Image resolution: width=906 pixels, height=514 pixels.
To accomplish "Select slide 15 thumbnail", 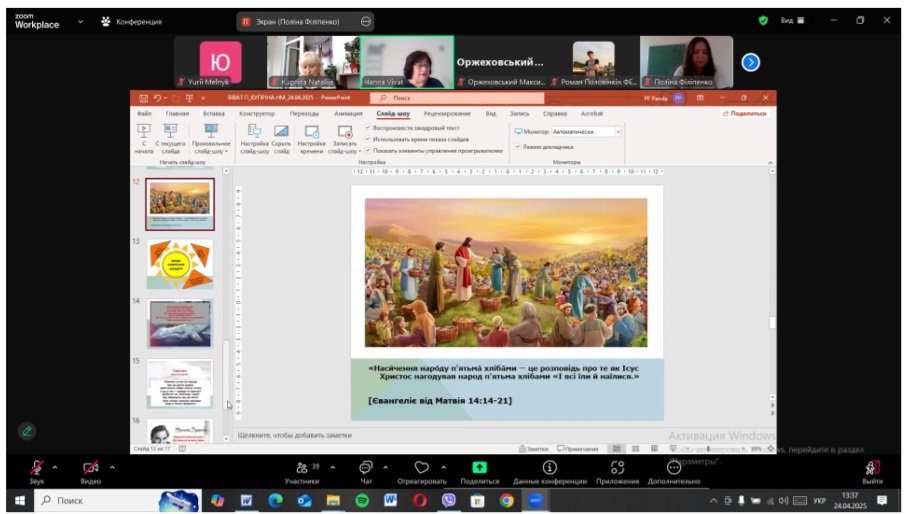I will 180,383.
